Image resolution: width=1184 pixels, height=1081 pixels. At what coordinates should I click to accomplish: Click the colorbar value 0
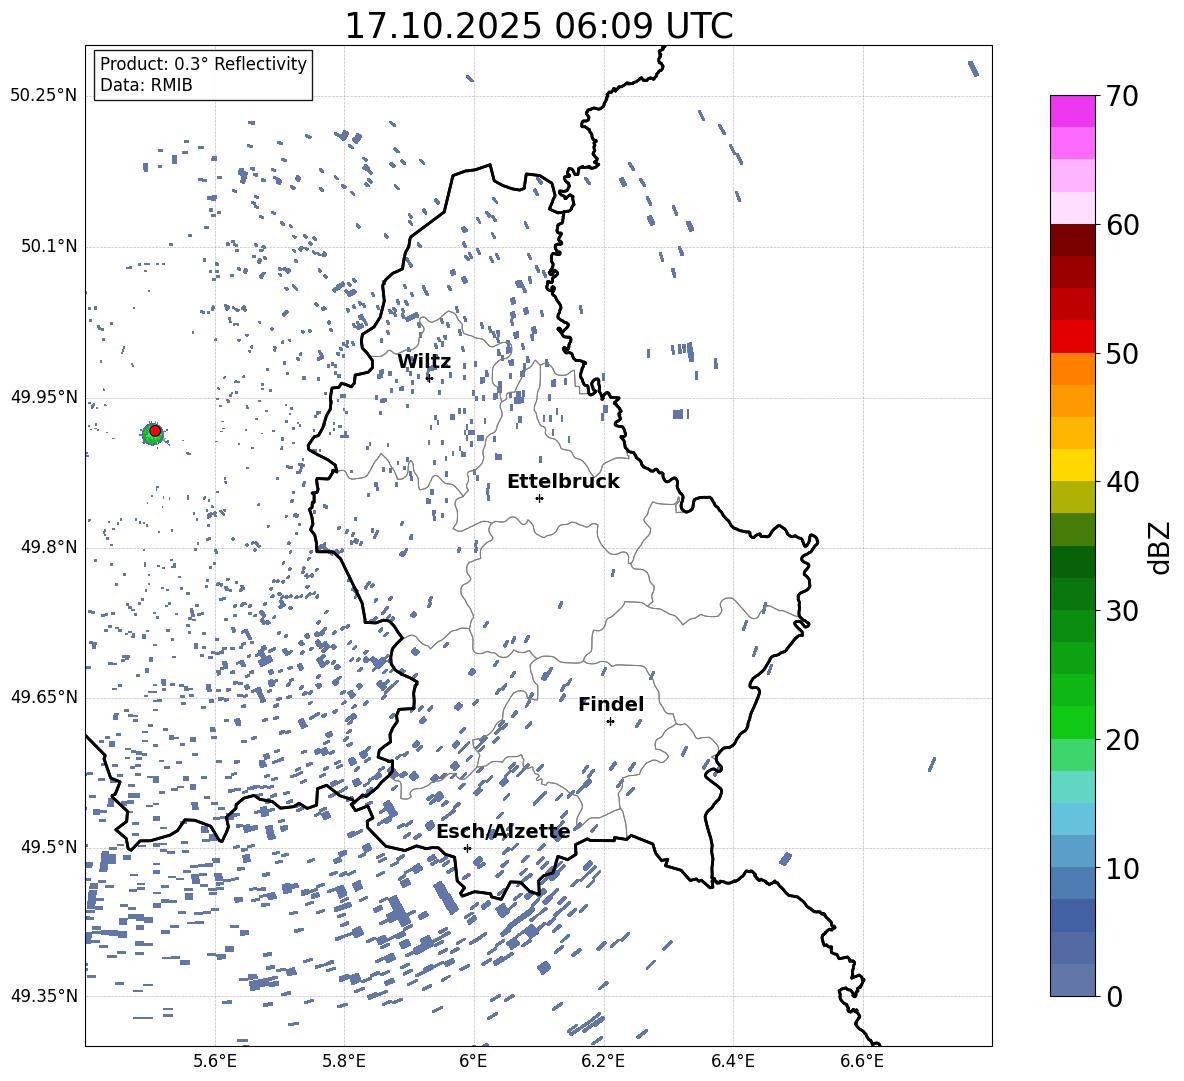pyautogui.click(x=1115, y=997)
